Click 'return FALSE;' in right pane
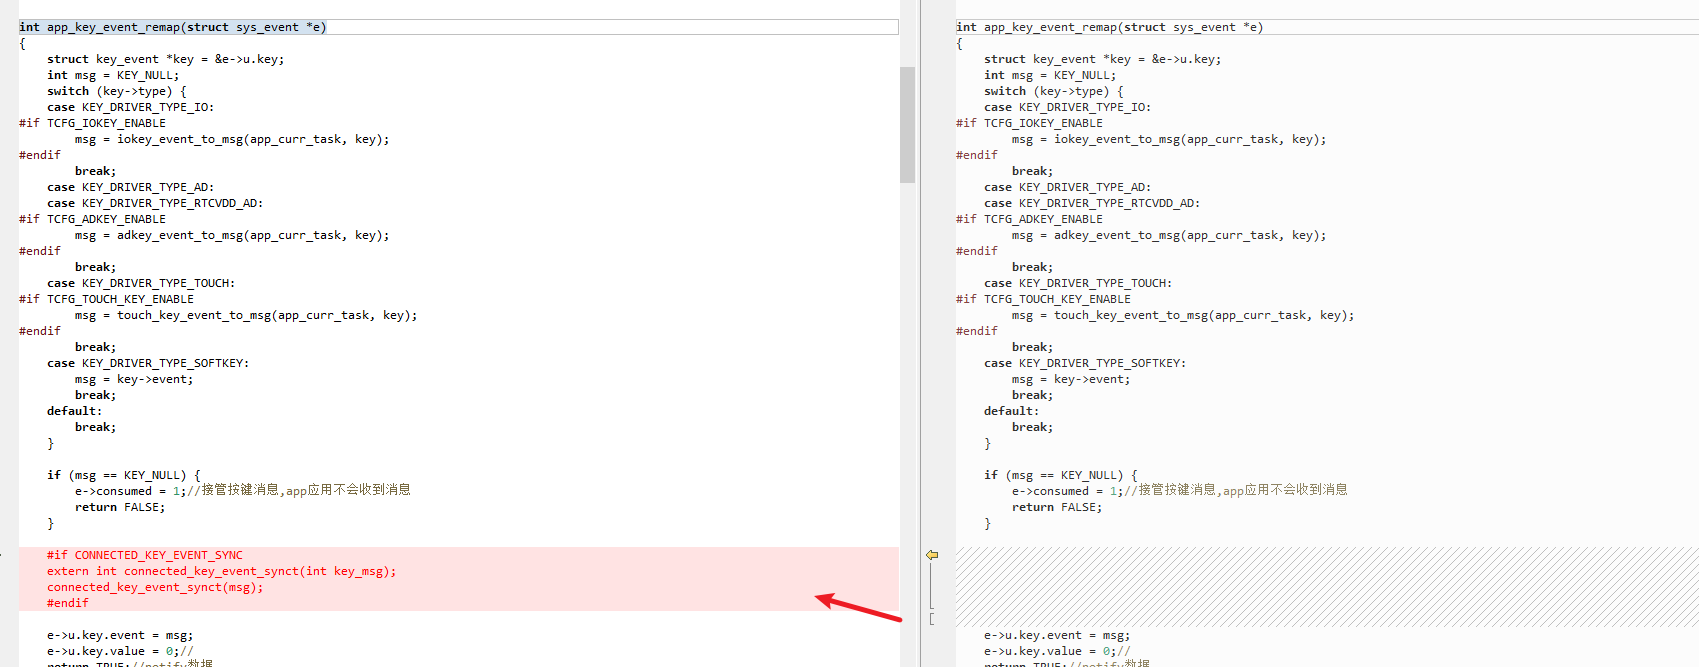The width and height of the screenshot is (1699, 667). point(1057,507)
